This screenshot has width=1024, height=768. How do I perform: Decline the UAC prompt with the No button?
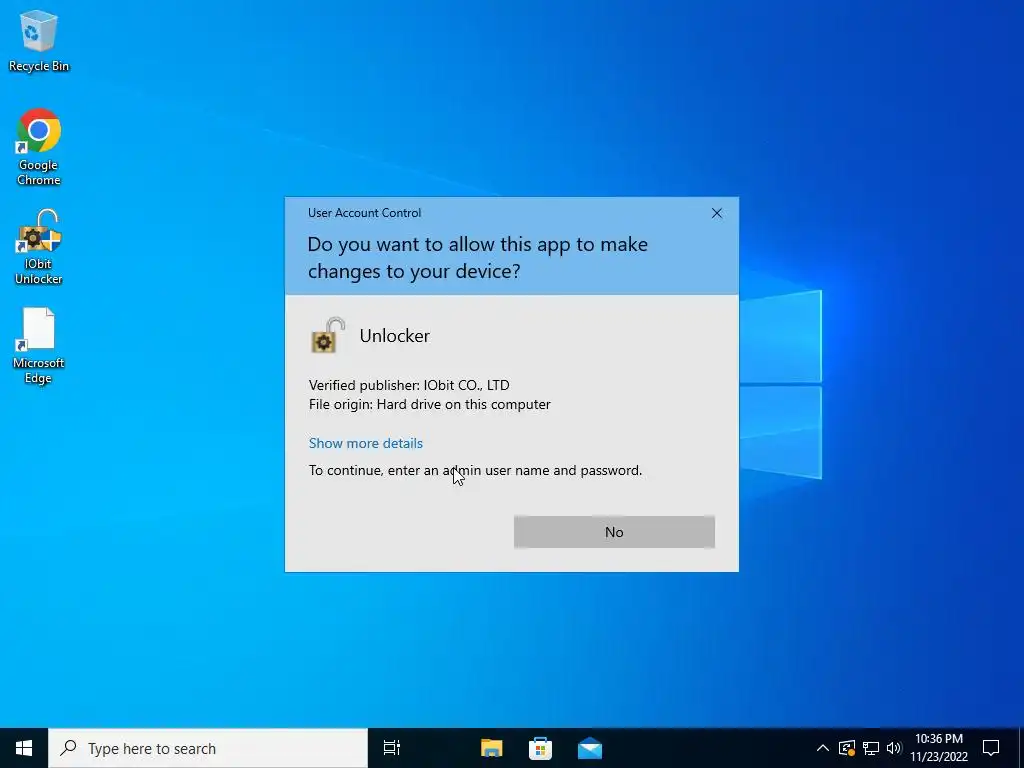(614, 532)
